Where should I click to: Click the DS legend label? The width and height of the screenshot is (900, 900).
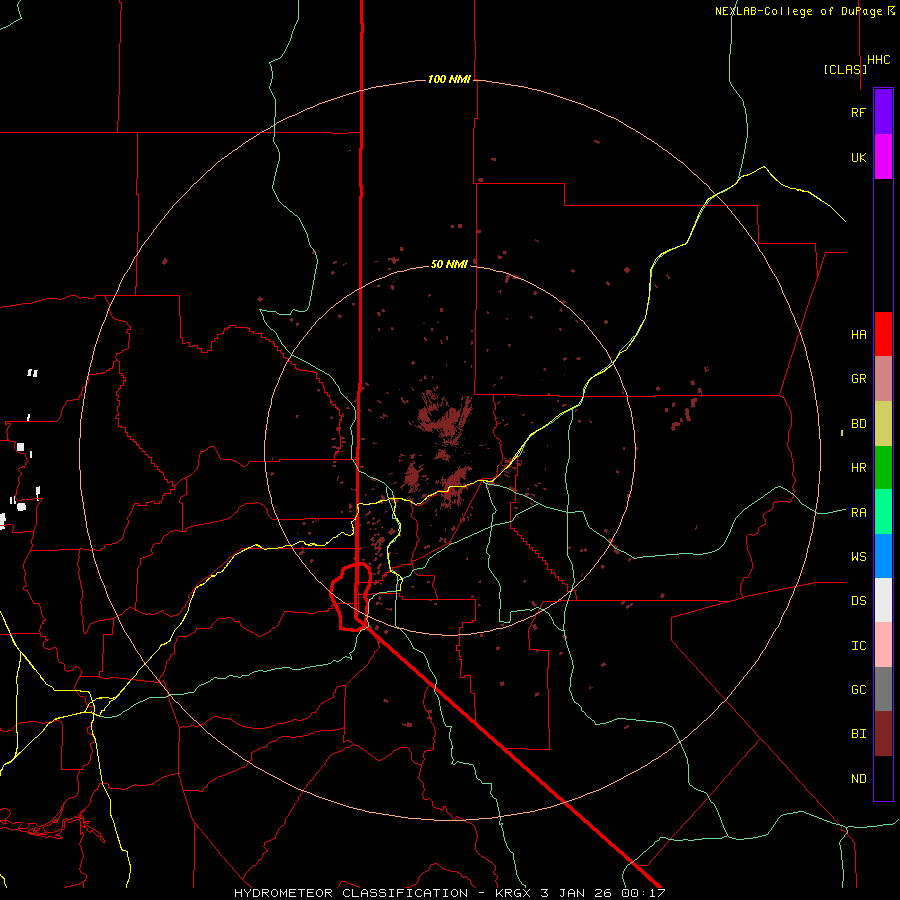point(859,601)
